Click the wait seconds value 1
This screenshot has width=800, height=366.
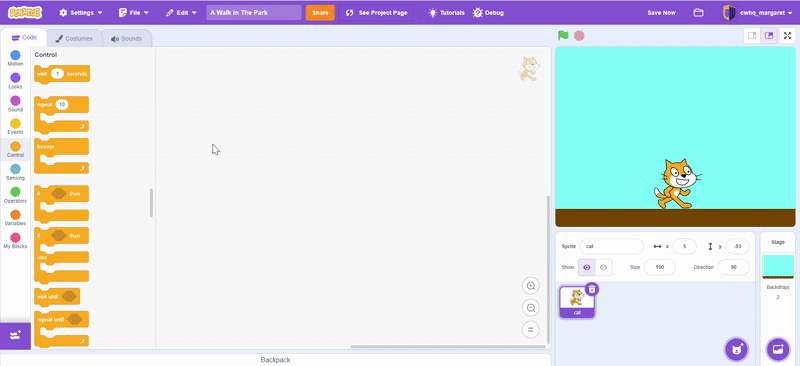(x=58, y=74)
